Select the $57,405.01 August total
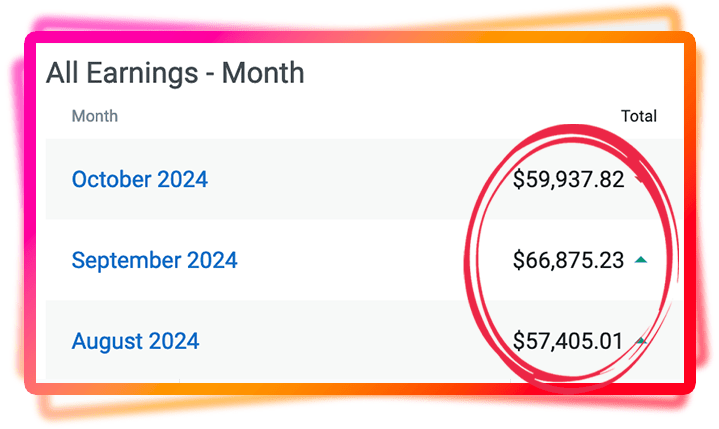The width and height of the screenshot is (719, 429). [568, 341]
